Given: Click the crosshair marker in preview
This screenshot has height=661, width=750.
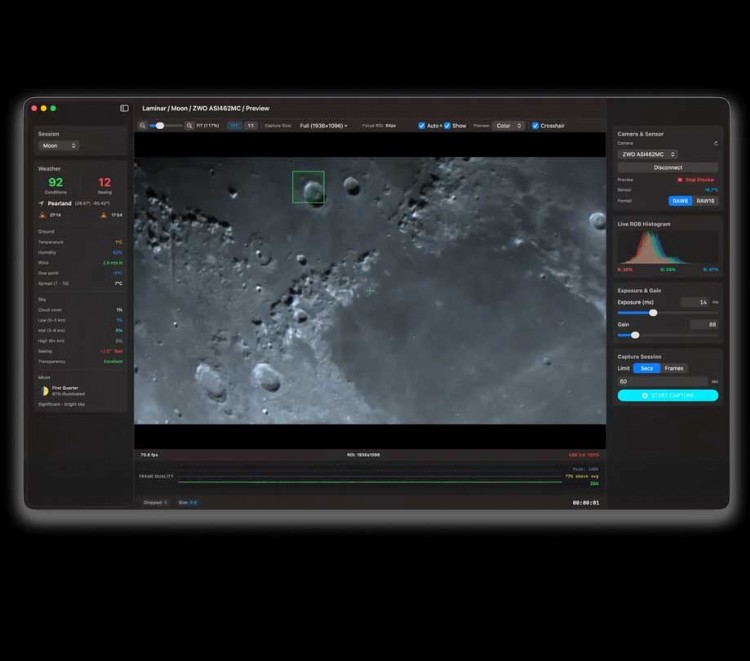Looking at the screenshot, I should pos(370,290).
